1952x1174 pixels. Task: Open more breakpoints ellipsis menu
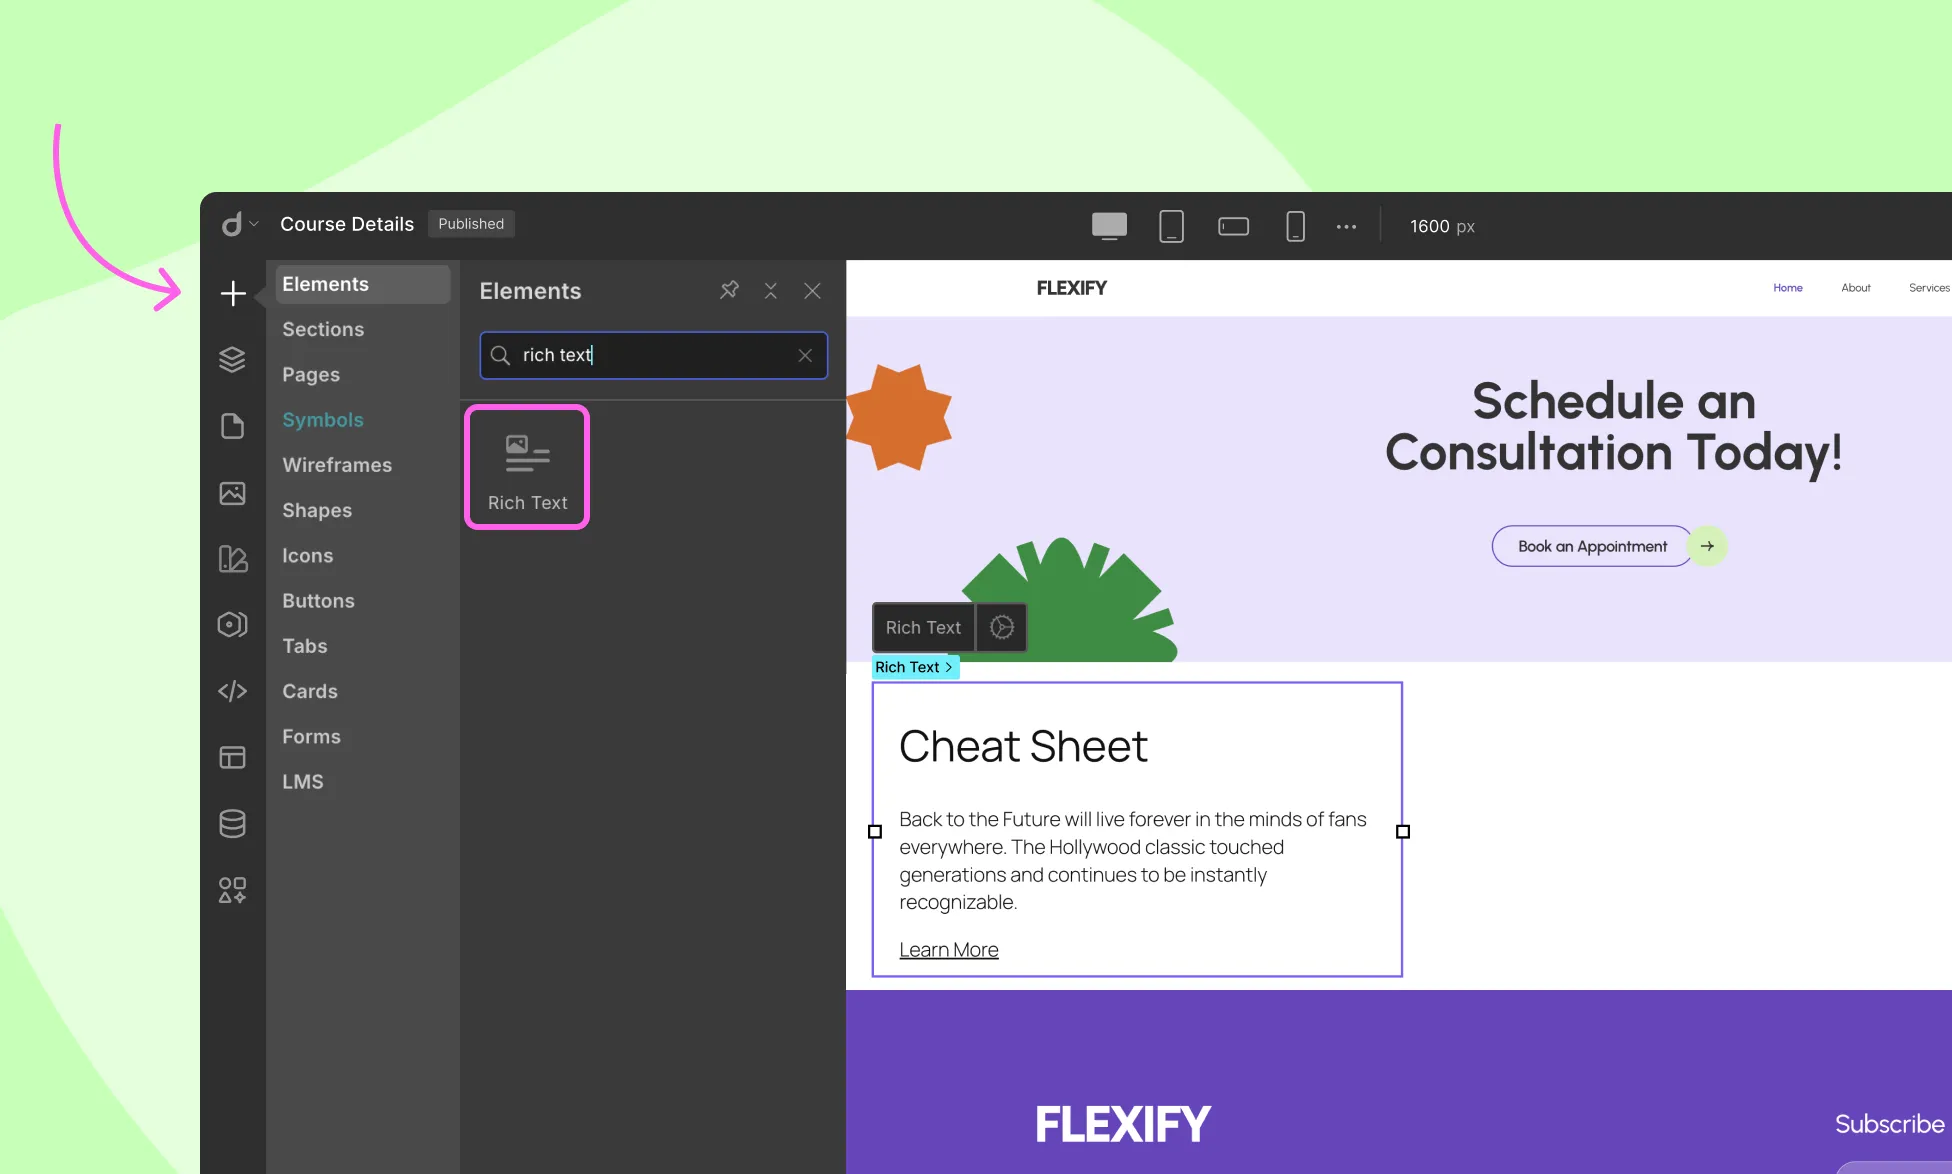tap(1346, 227)
